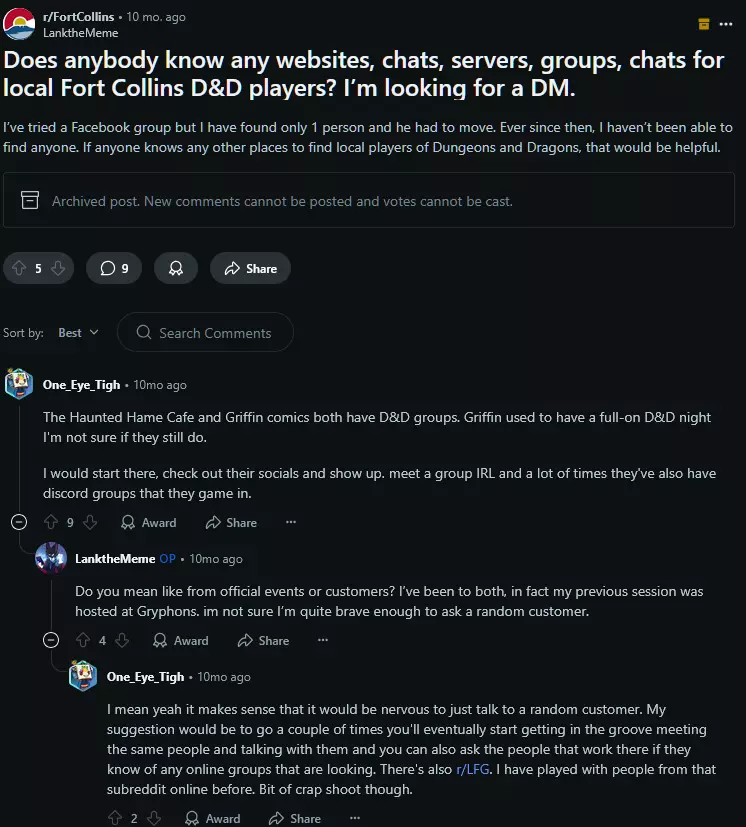Give an award to the post
Viewport: 746px width, 827px height.
[176, 268]
